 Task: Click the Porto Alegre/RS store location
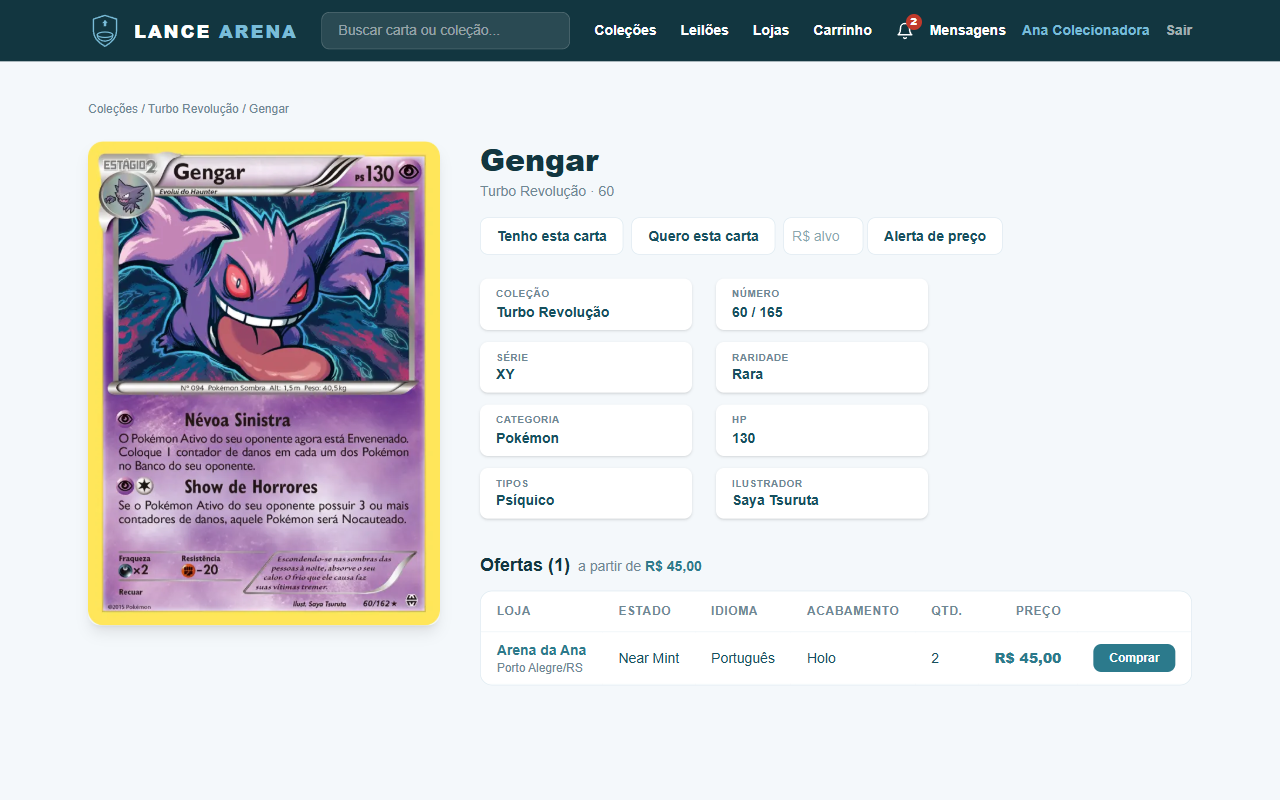[540, 668]
